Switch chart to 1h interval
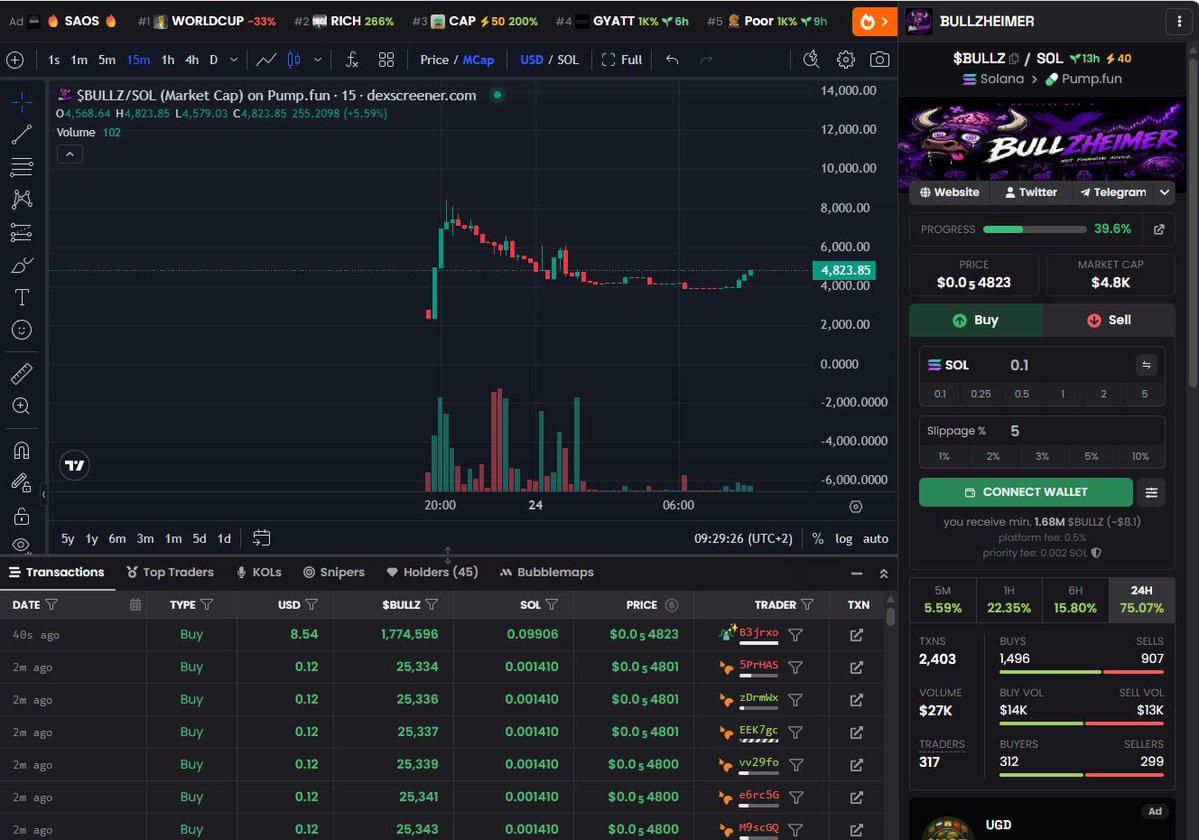Image resolution: width=1199 pixels, height=840 pixels. pyautogui.click(x=167, y=60)
